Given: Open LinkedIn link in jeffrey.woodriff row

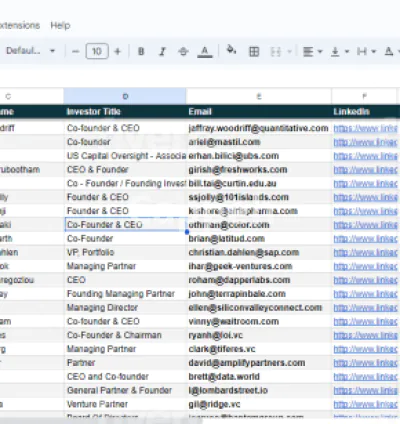Looking at the screenshot, I should pyautogui.click(x=365, y=128).
